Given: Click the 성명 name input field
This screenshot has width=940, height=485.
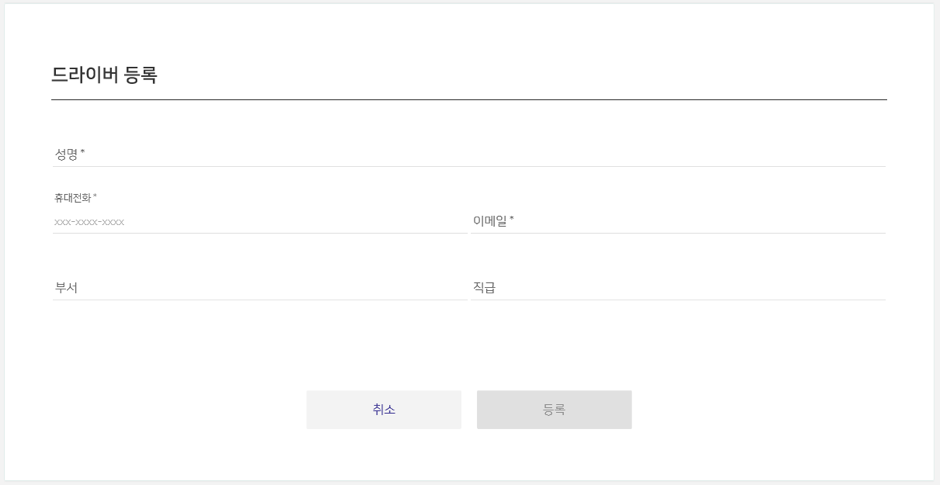Looking at the screenshot, I should 469,155.
